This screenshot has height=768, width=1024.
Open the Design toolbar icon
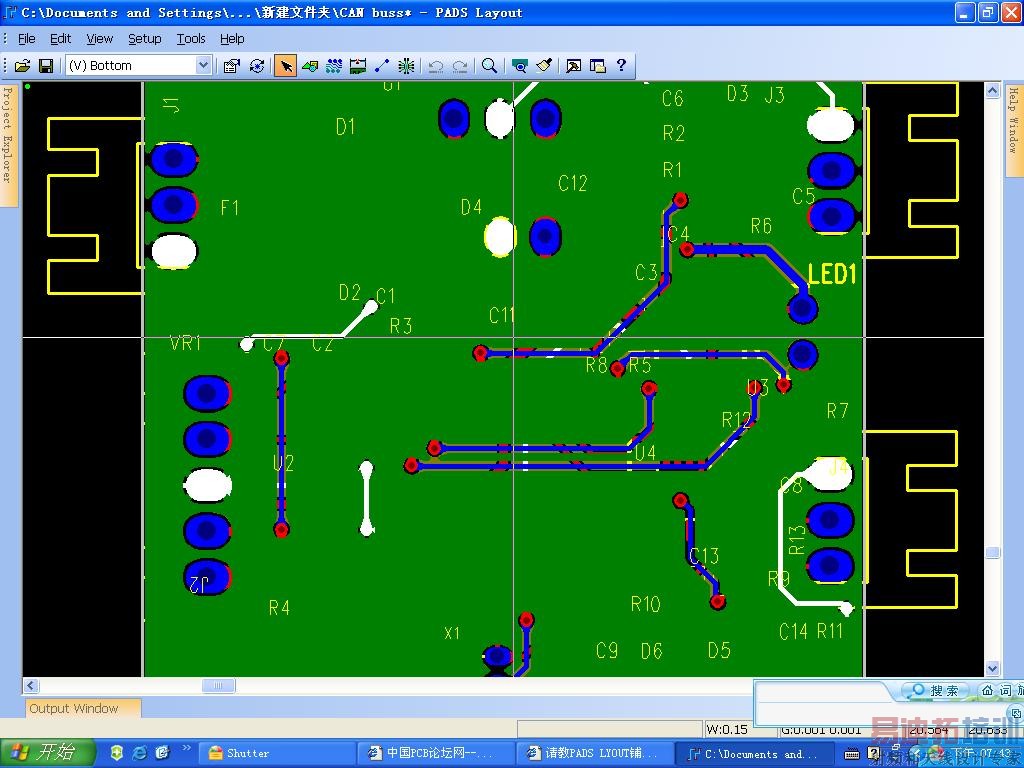coord(334,66)
